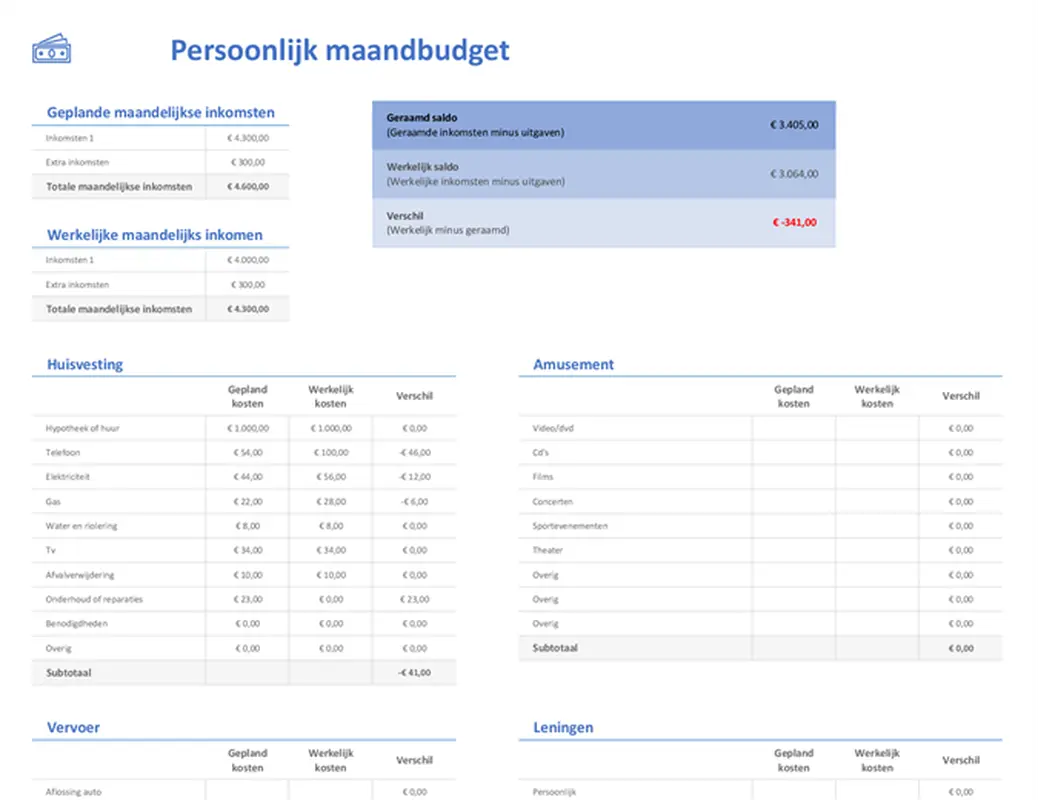
Task: Select the Werkelijk saldo amount € 3.064,00
Action: point(794,174)
